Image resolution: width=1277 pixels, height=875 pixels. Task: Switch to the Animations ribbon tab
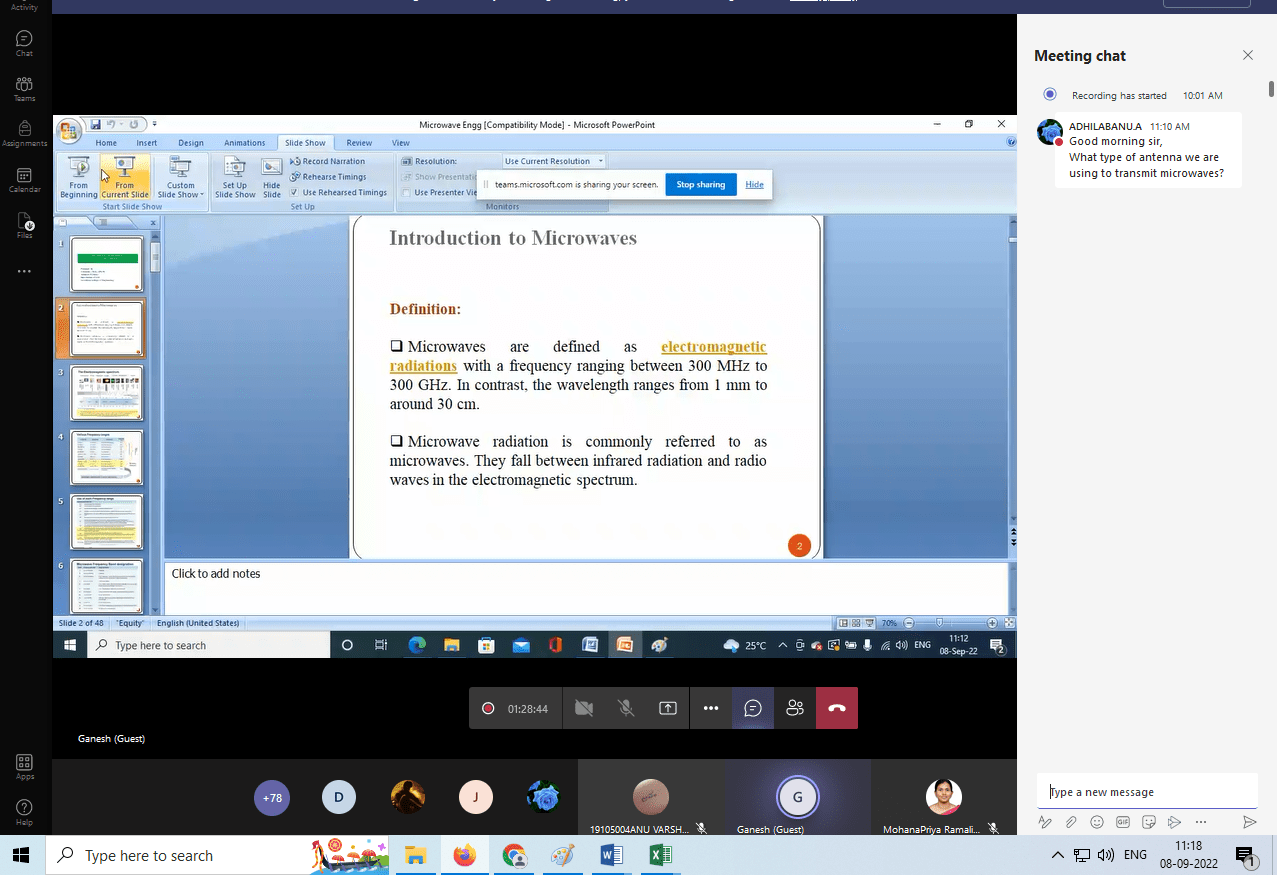(x=244, y=143)
